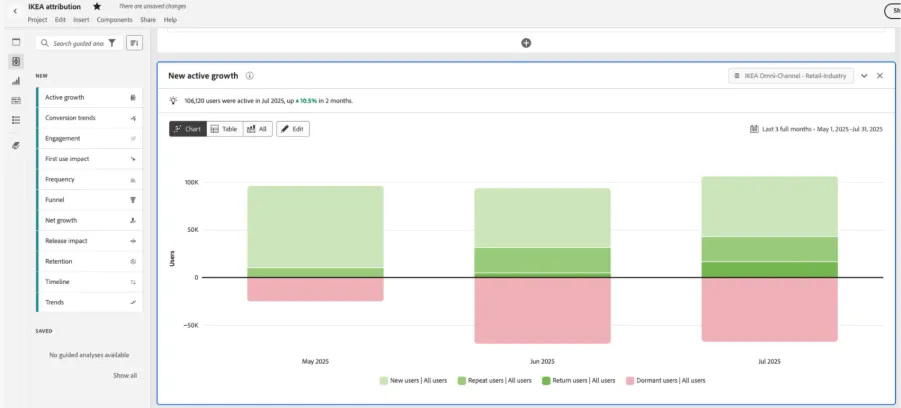Click the 10.5% growth figure

tap(308, 101)
